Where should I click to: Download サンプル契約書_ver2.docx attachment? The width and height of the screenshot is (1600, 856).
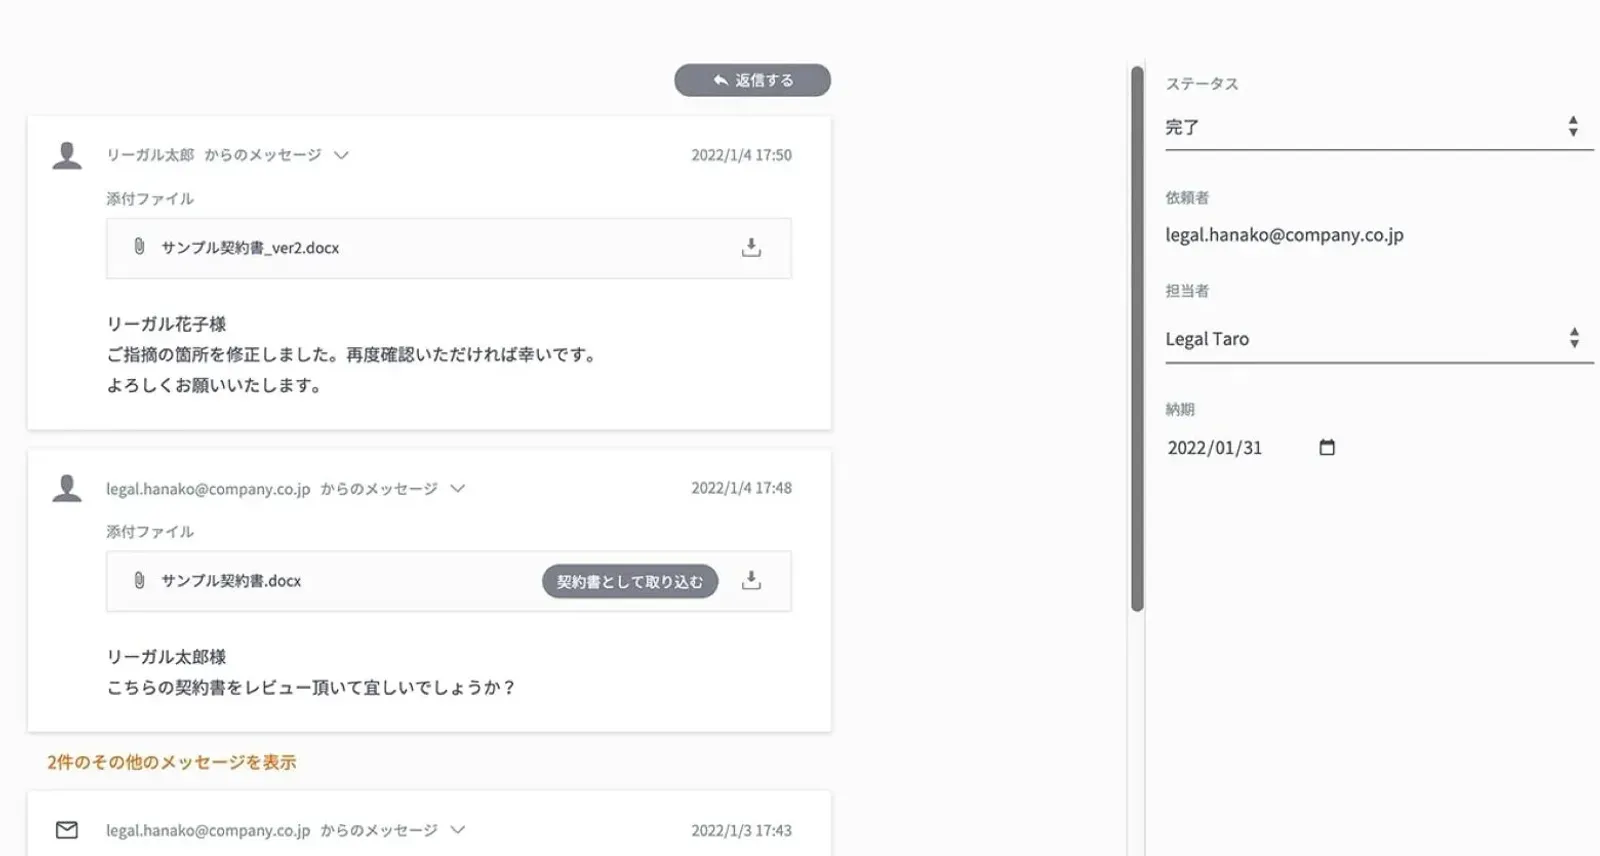pos(751,247)
